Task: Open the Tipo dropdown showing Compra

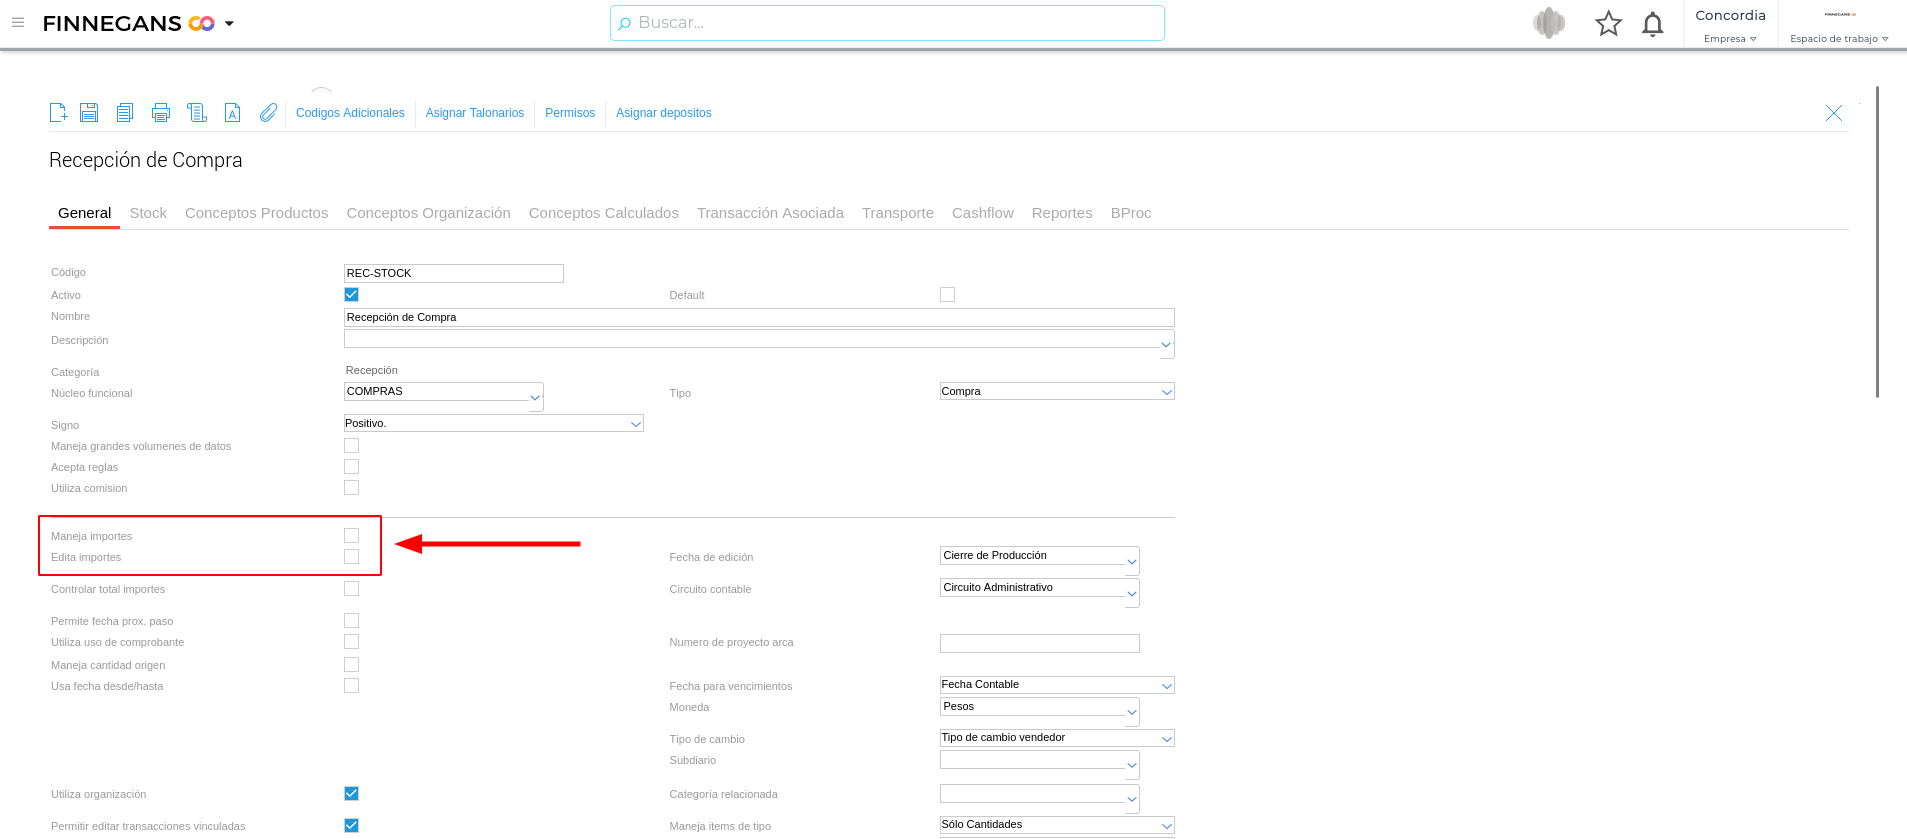Action: [x=1166, y=392]
